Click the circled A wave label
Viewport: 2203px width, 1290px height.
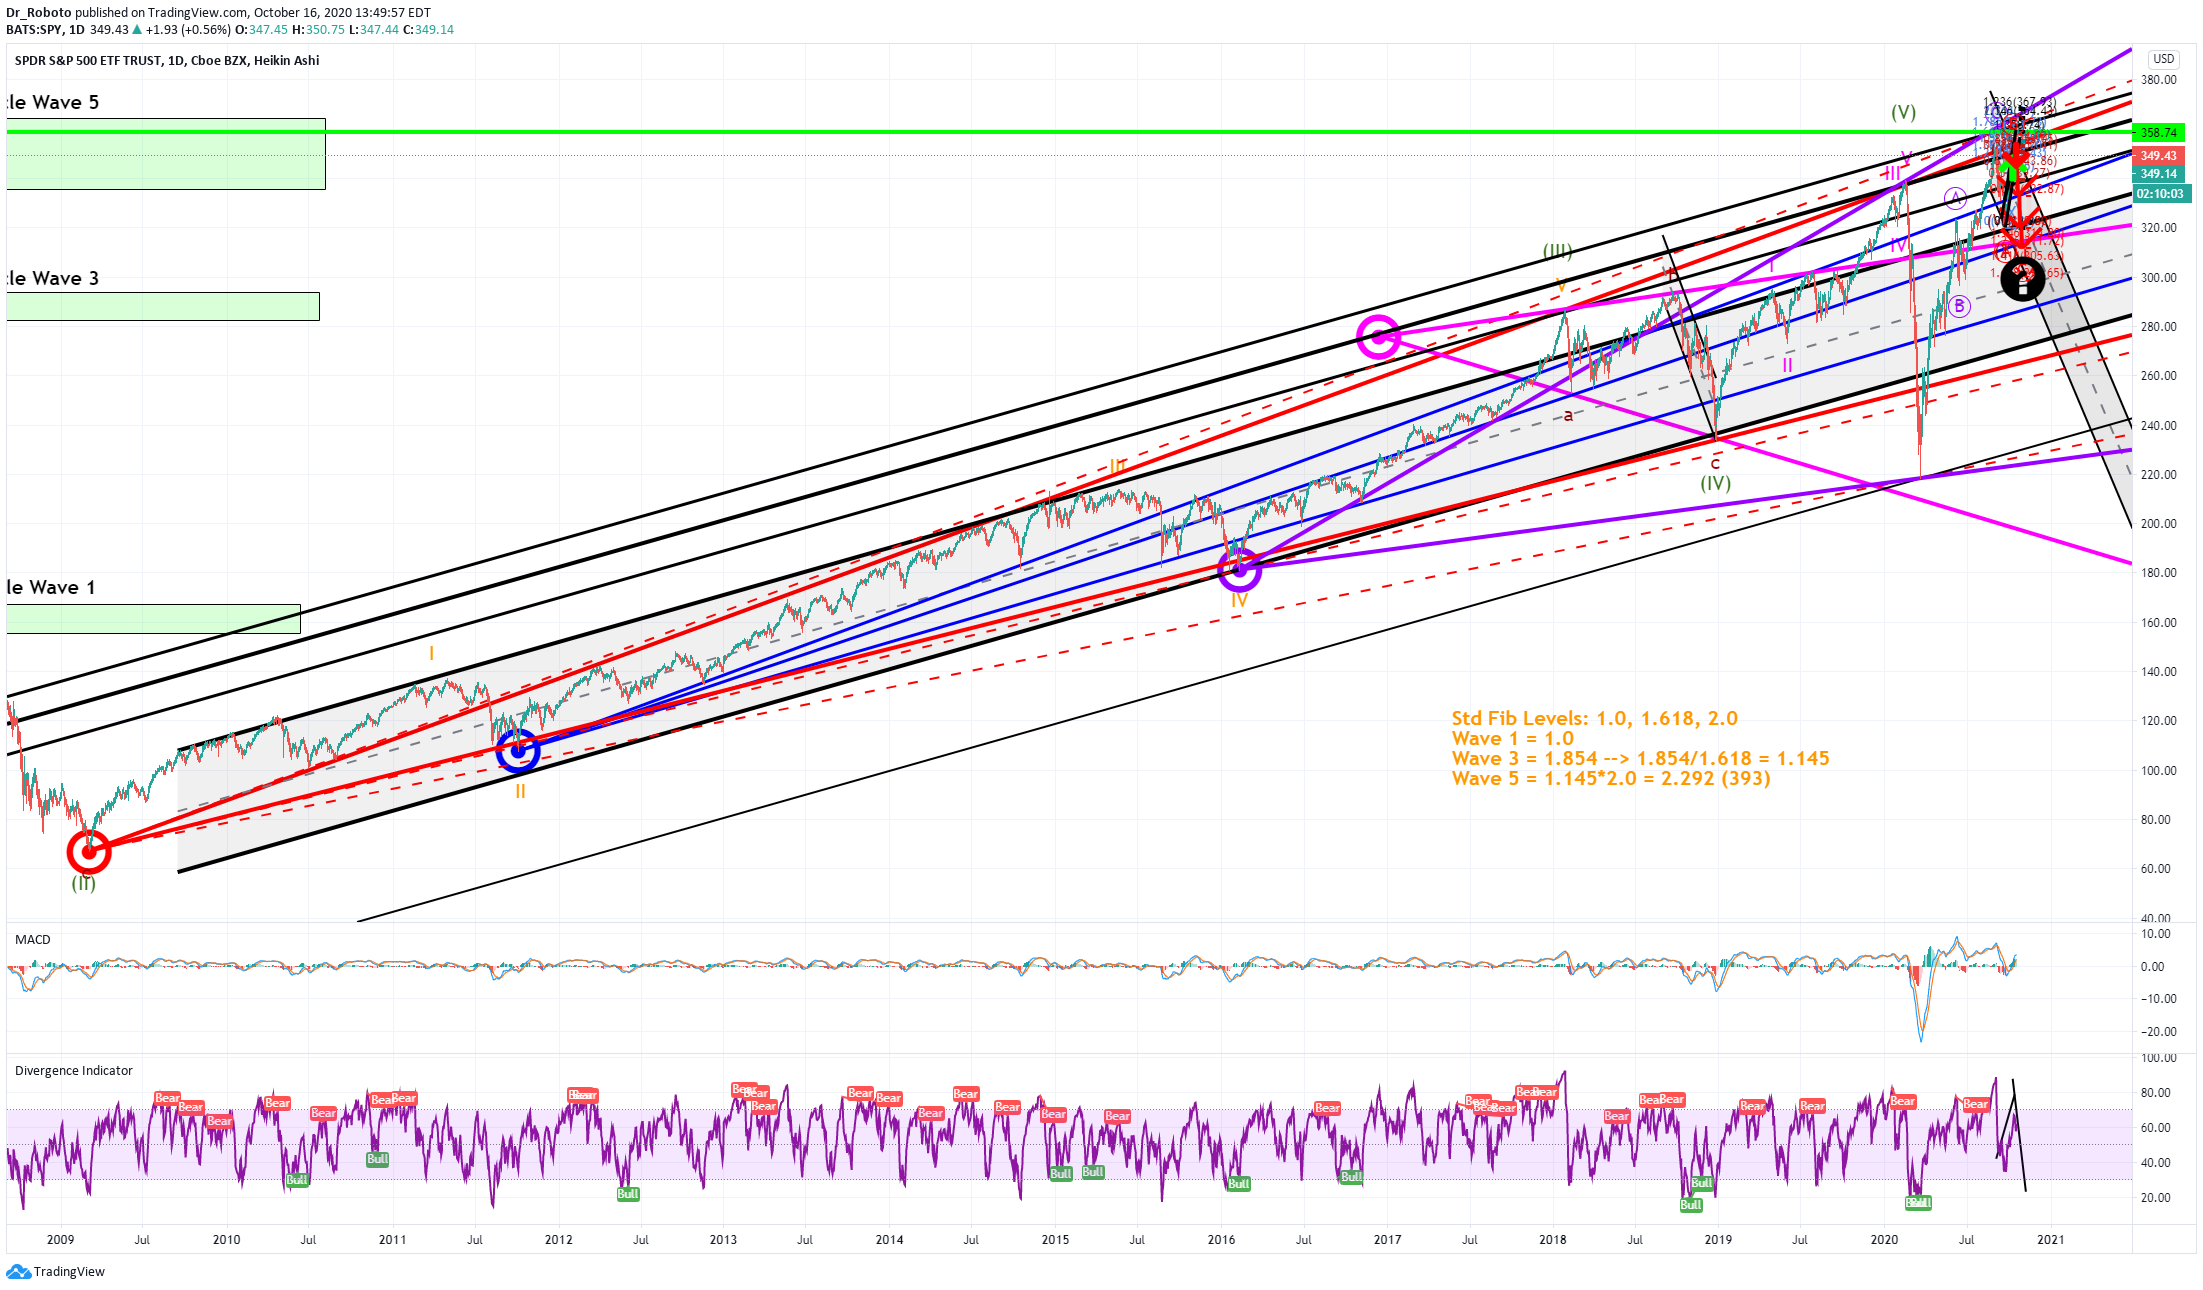pyautogui.click(x=1956, y=198)
